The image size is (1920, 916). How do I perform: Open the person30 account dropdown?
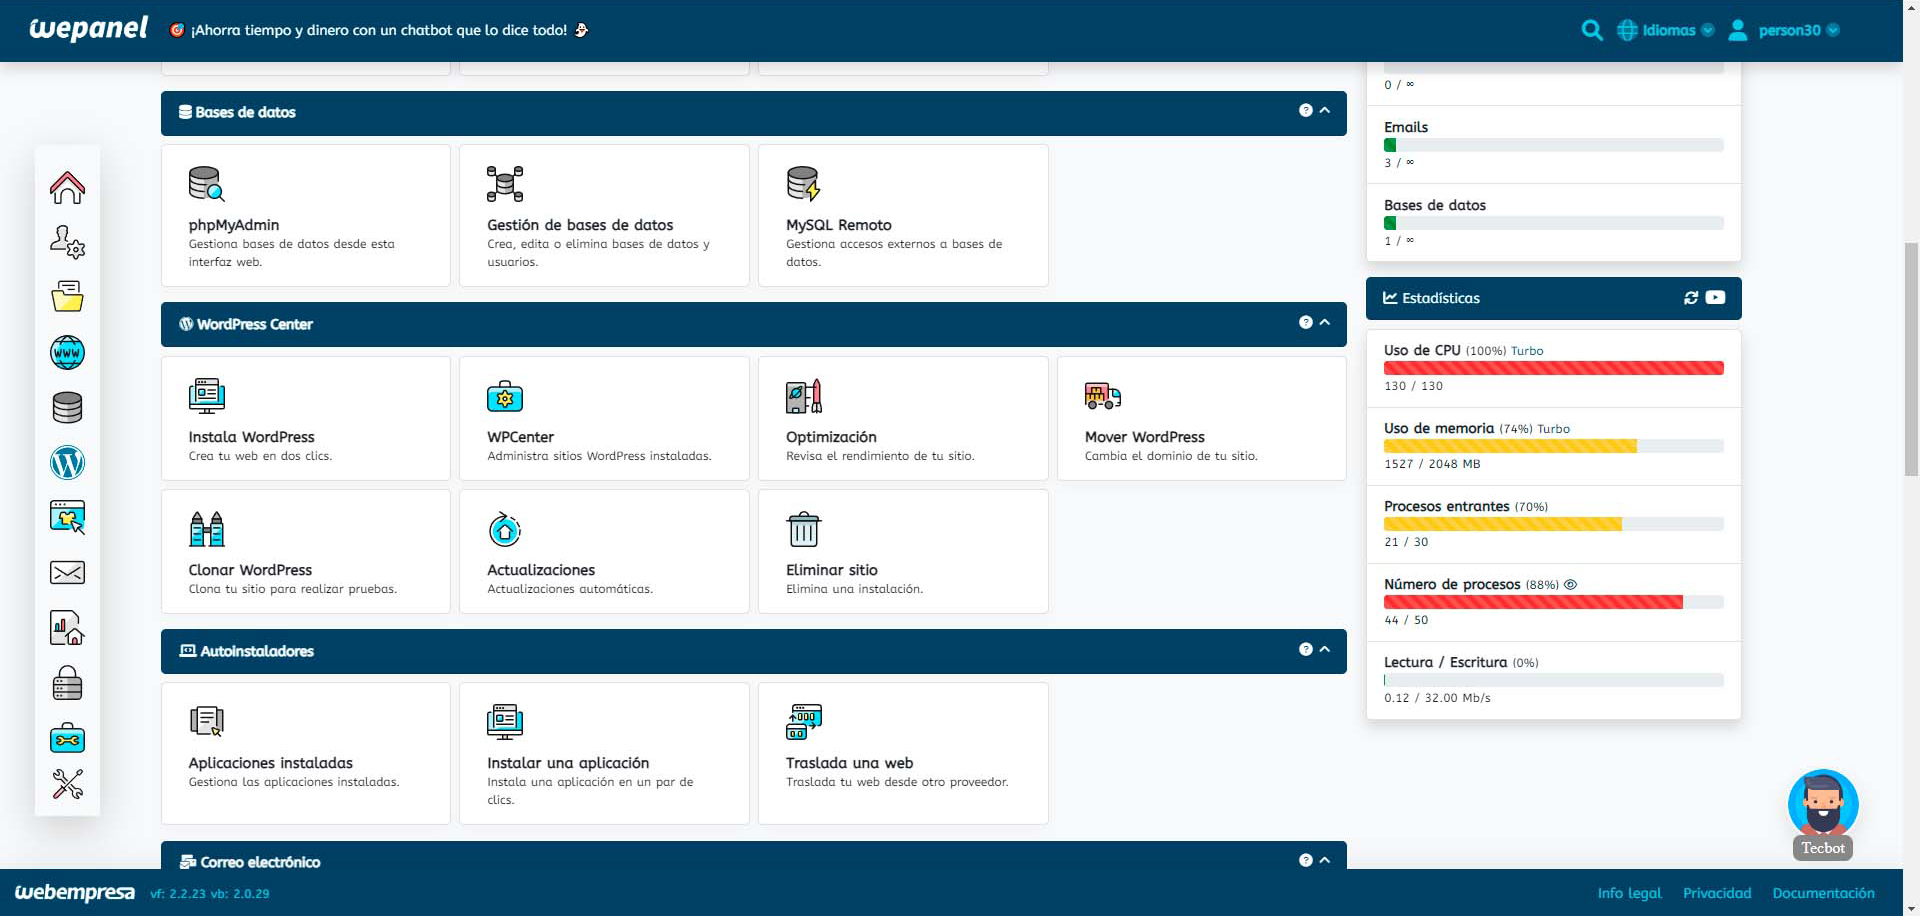click(1784, 30)
